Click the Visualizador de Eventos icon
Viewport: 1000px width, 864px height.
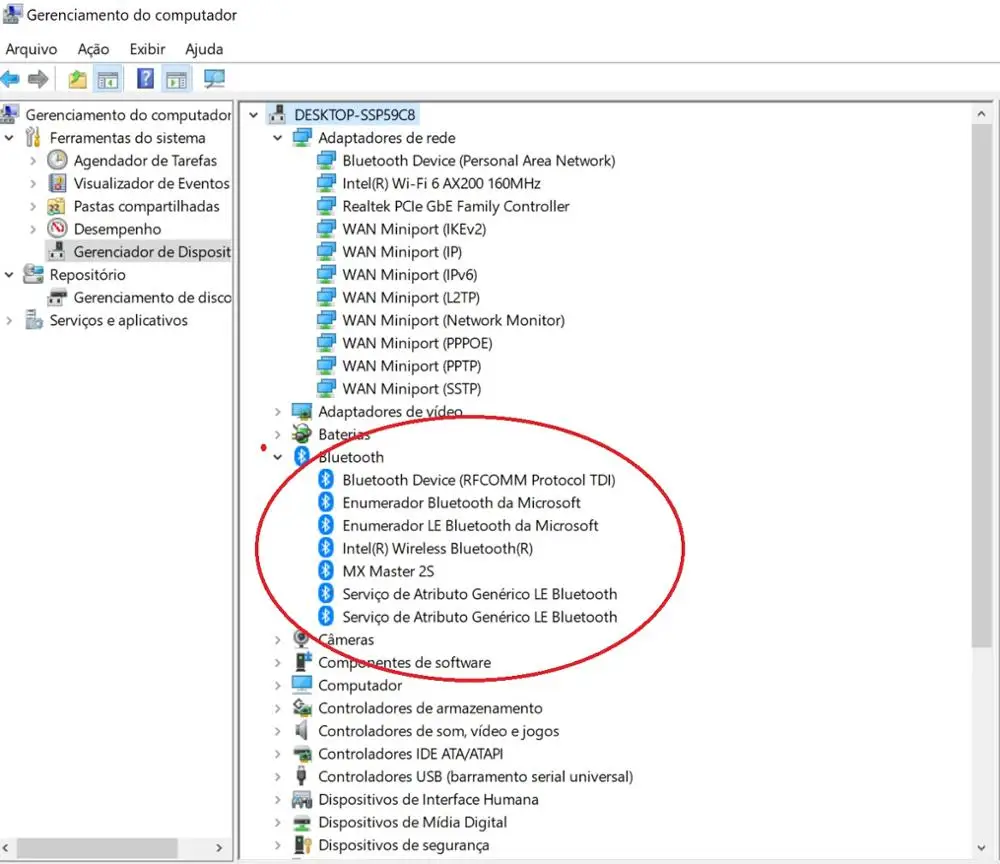click(x=57, y=183)
